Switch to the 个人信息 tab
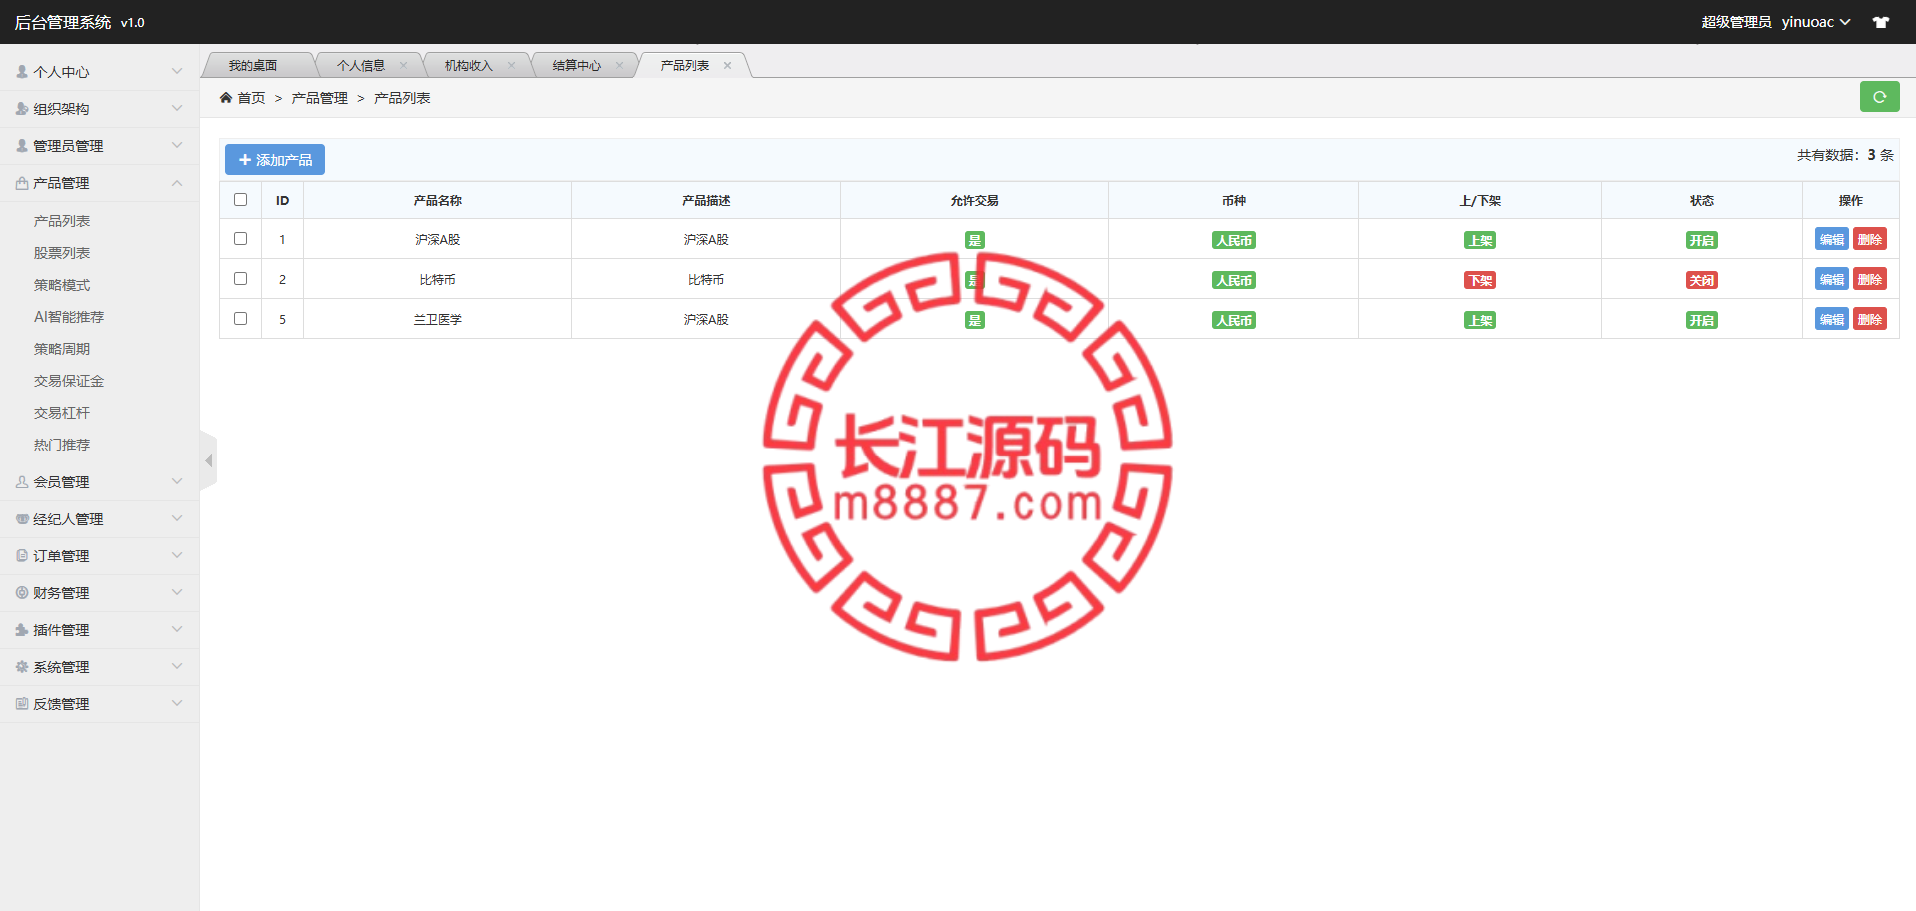 (x=361, y=66)
